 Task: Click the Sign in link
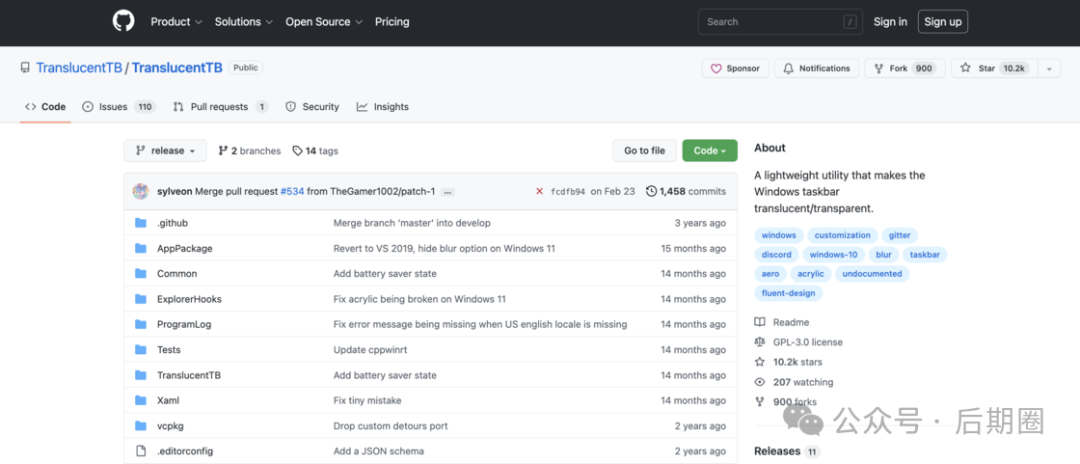[890, 21]
